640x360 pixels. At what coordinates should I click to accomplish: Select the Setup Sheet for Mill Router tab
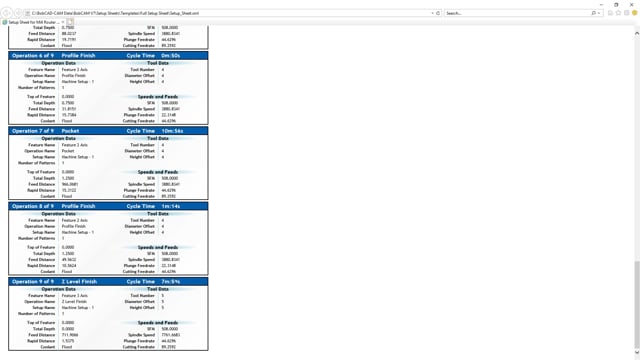tap(32, 22)
